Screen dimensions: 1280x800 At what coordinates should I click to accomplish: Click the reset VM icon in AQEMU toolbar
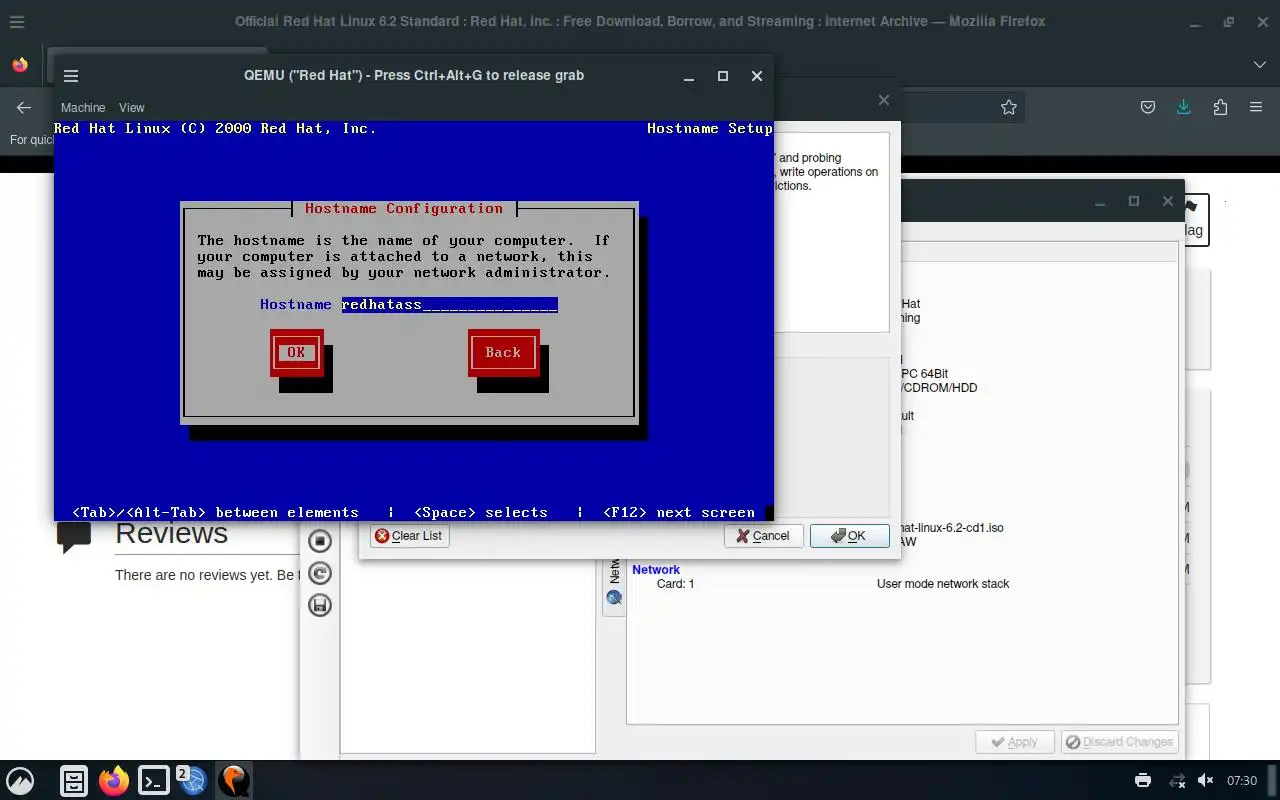click(x=320, y=573)
